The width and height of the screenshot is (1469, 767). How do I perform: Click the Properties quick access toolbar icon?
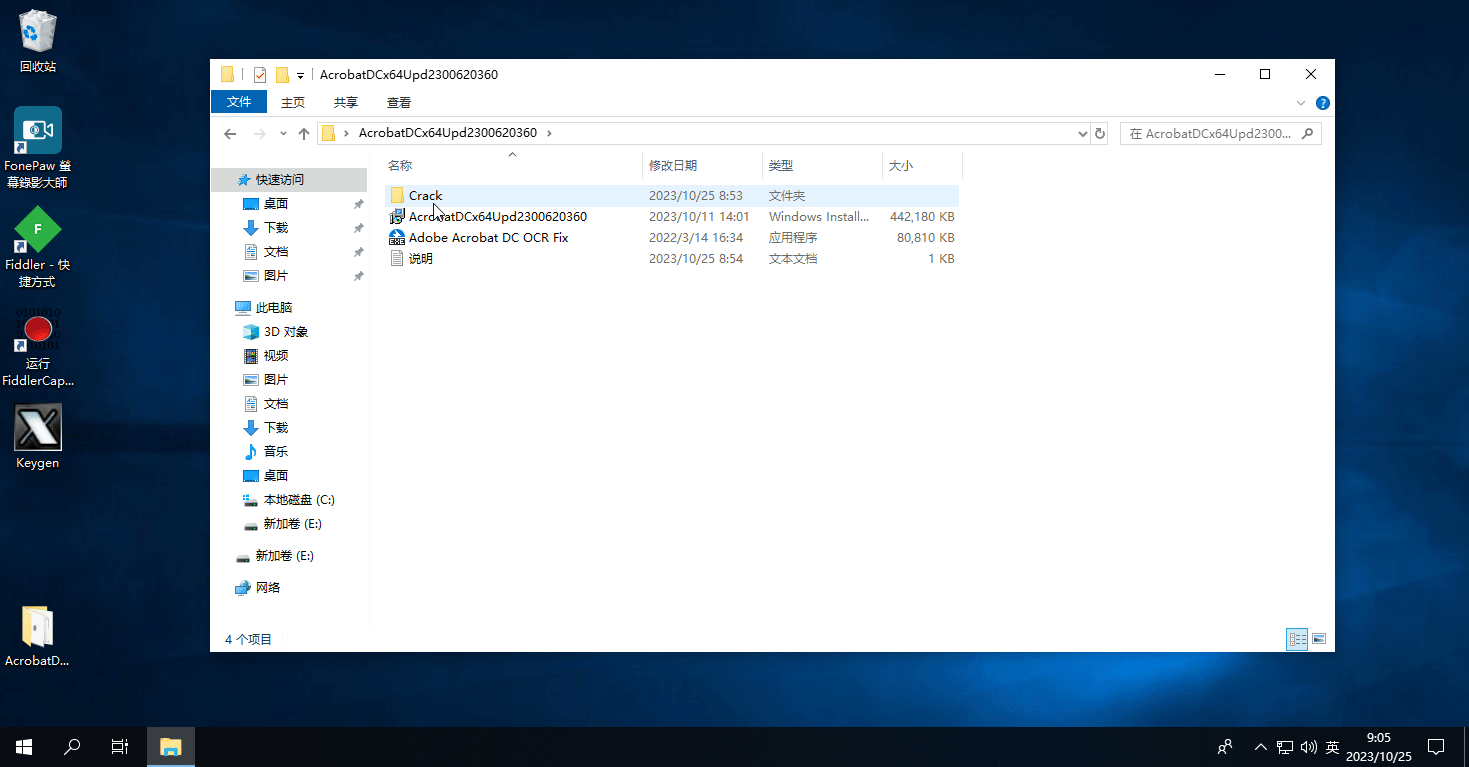pyautogui.click(x=260, y=75)
